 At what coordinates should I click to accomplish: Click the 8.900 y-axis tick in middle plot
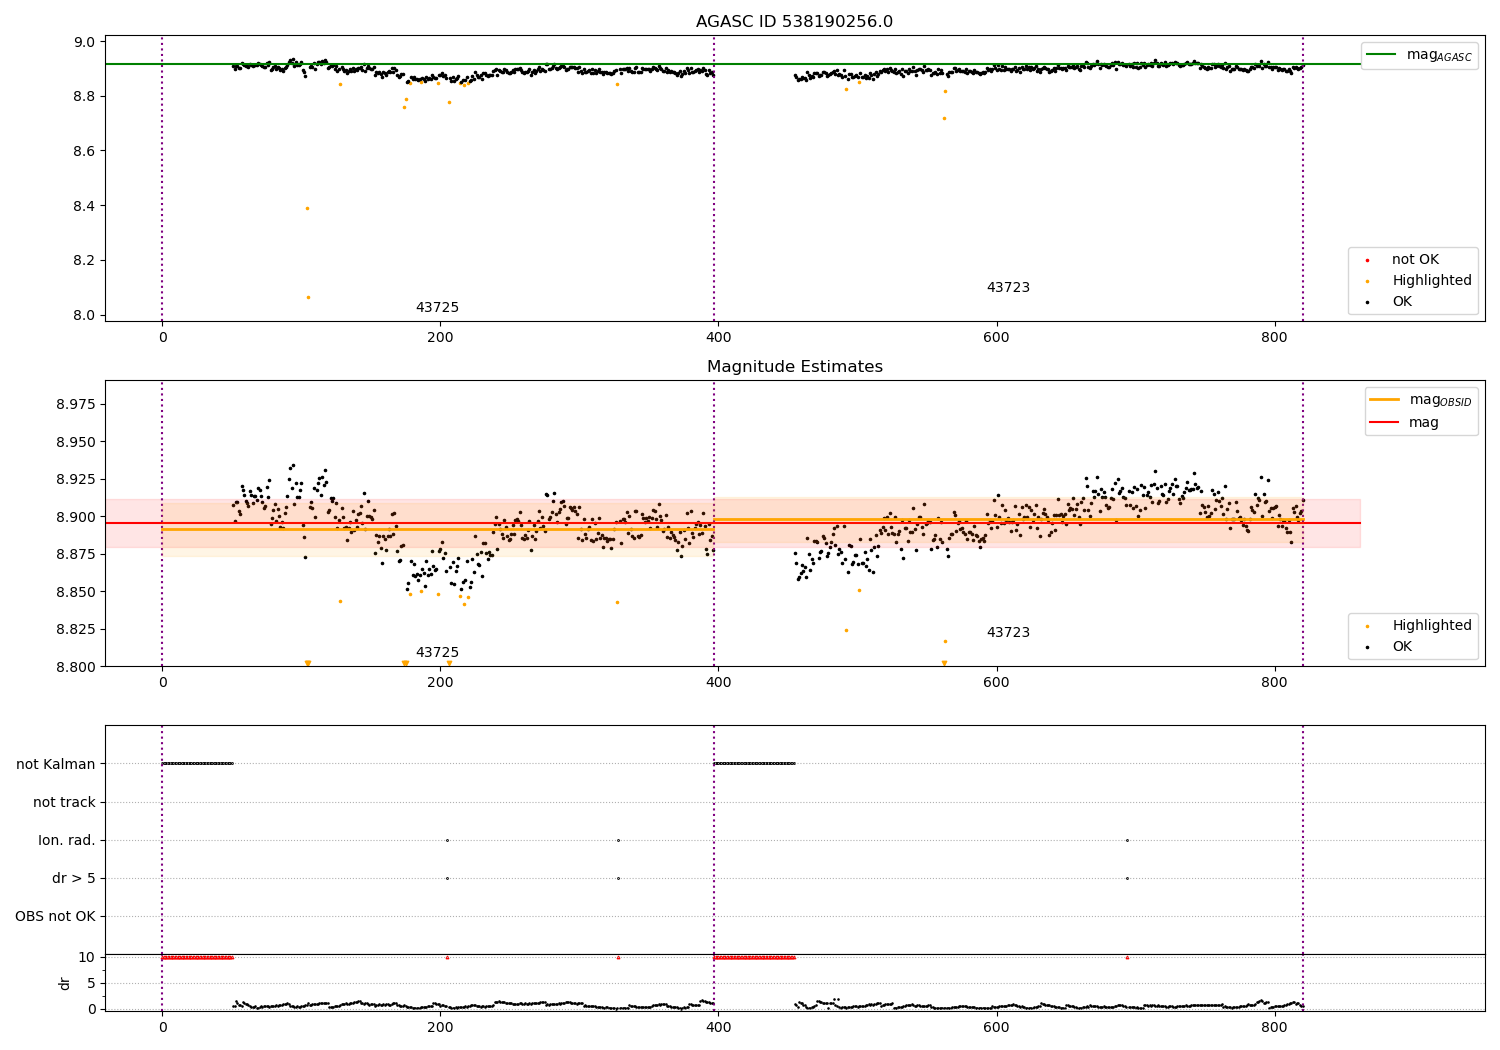(x=76, y=518)
